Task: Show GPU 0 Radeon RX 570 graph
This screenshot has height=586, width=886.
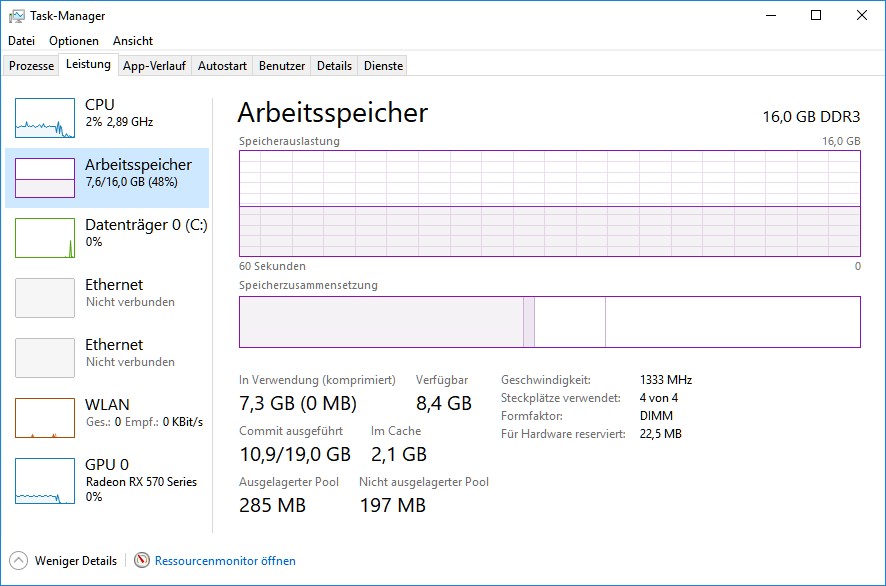Action: (x=45, y=478)
